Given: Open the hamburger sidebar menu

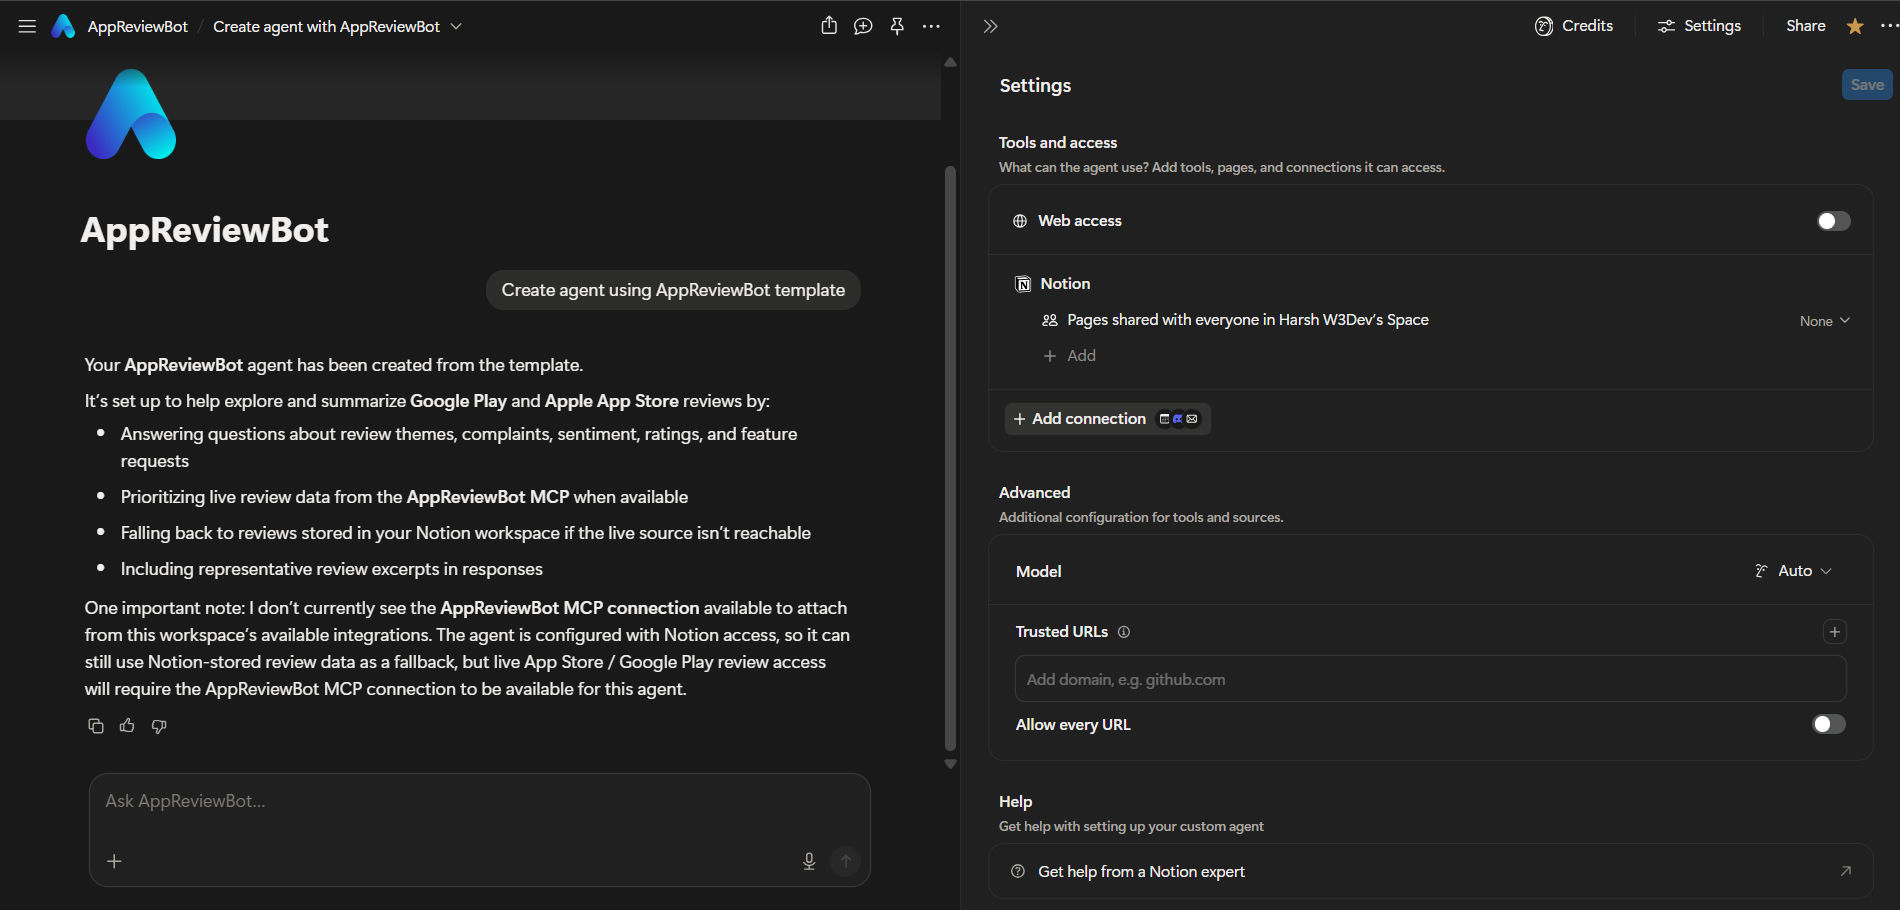Looking at the screenshot, I should [27, 26].
